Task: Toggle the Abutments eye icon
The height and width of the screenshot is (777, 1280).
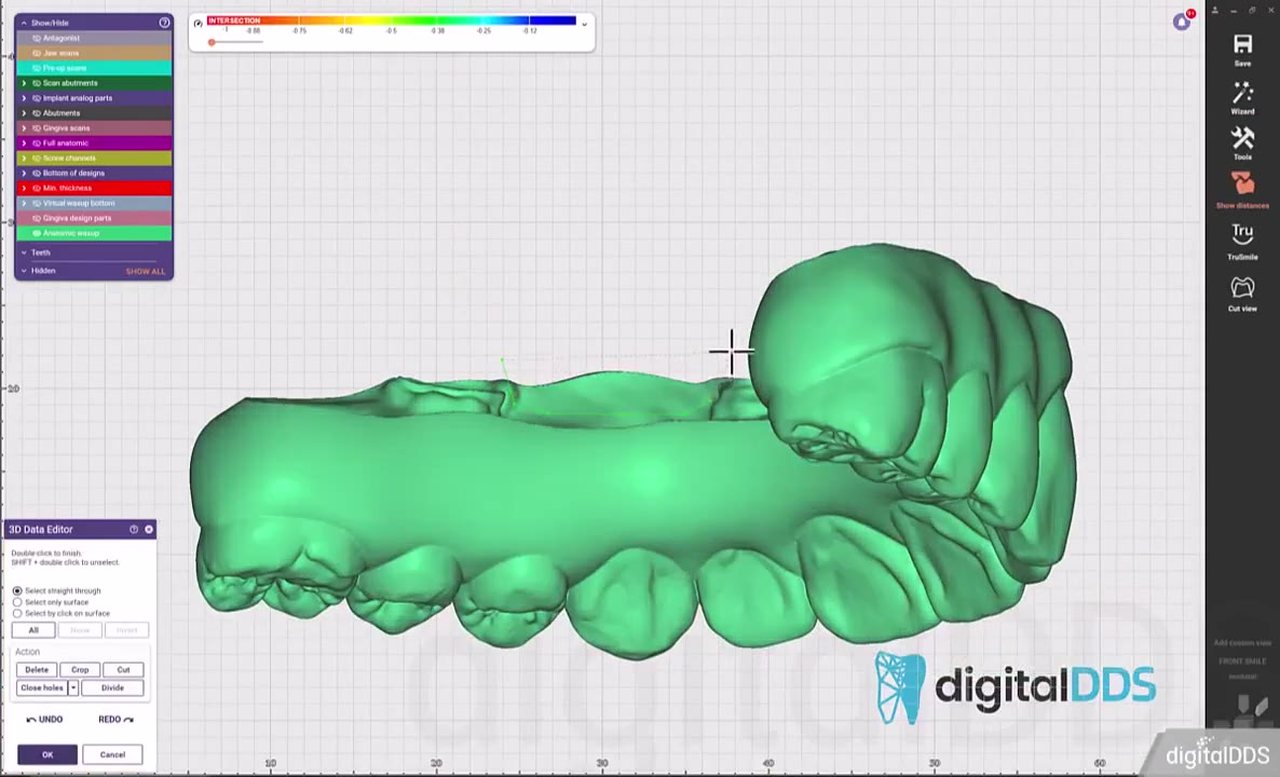Action: (x=37, y=113)
